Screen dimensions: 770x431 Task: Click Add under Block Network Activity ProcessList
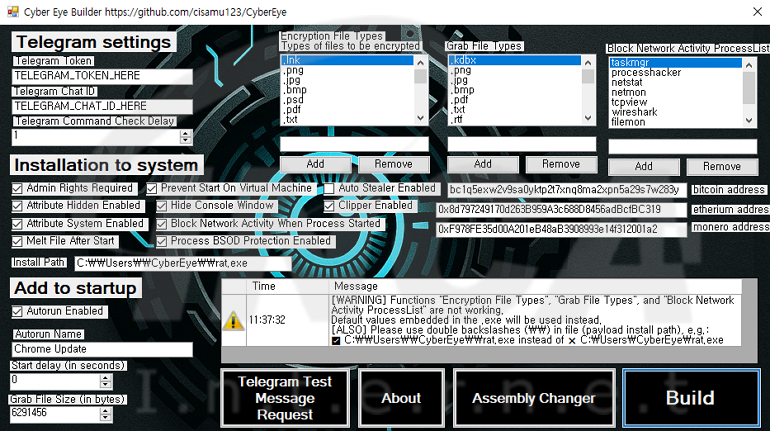[x=643, y=167]
